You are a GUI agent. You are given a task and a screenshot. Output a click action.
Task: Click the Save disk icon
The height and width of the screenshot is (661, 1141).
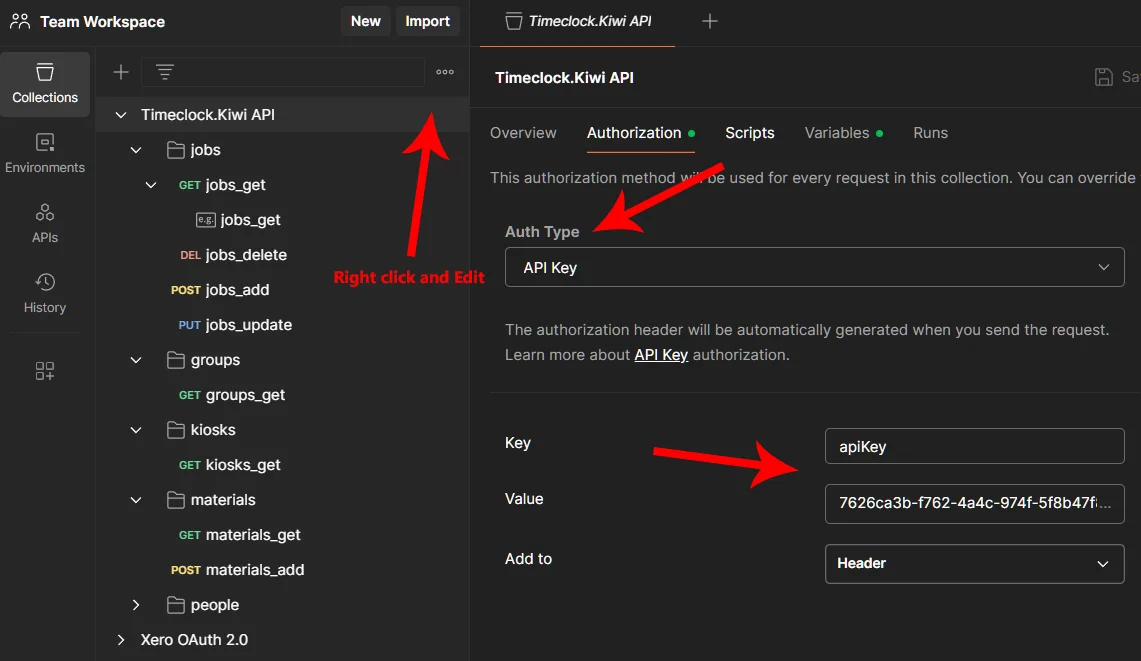[x=1104, y=77]
